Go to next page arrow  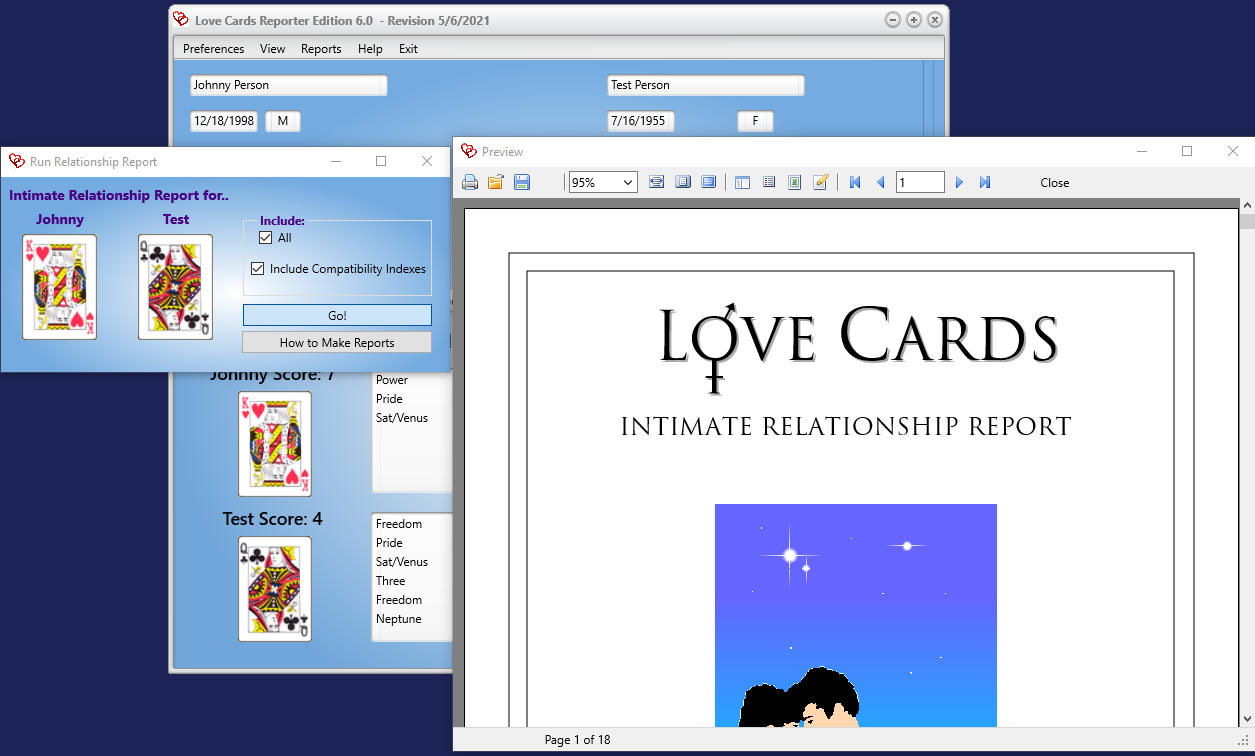click(959, 182)
